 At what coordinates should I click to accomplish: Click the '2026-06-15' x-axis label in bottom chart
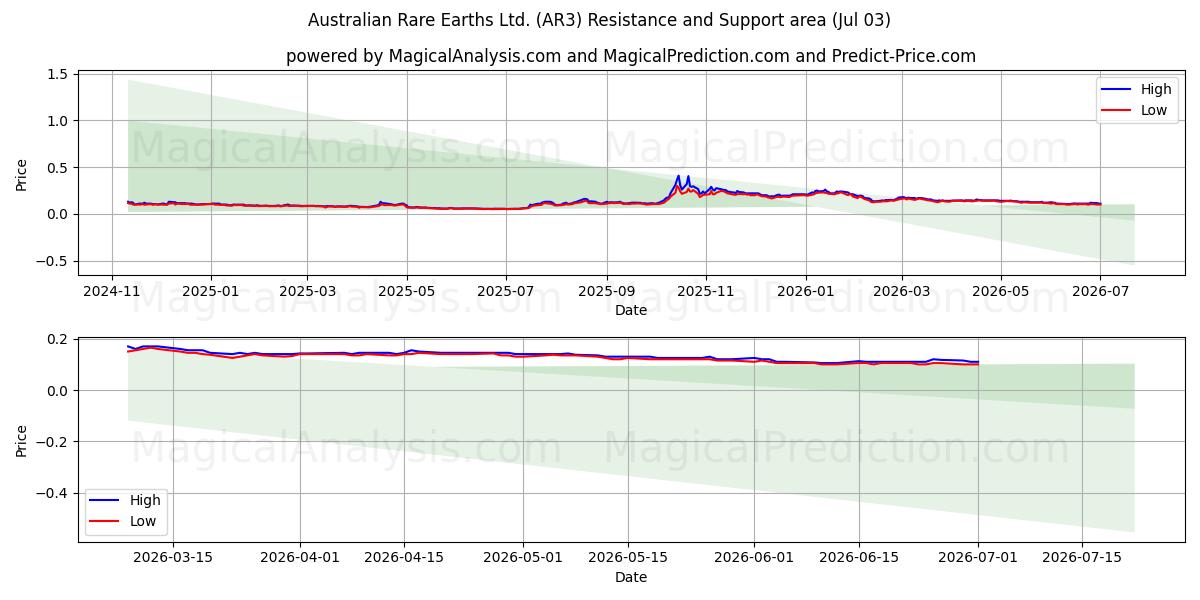[859, 559]
